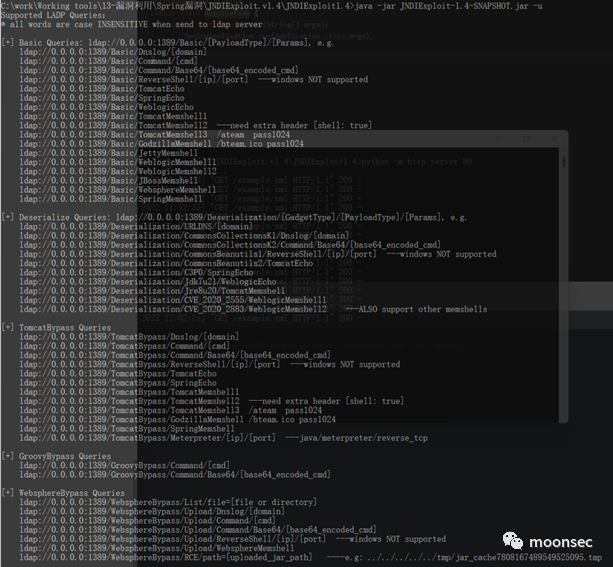Click the 'Deserialization/CommonsCollectionsK2/Command/Base64' line
The height and width of the screenshot is (567, 613).
coord(230,245)
